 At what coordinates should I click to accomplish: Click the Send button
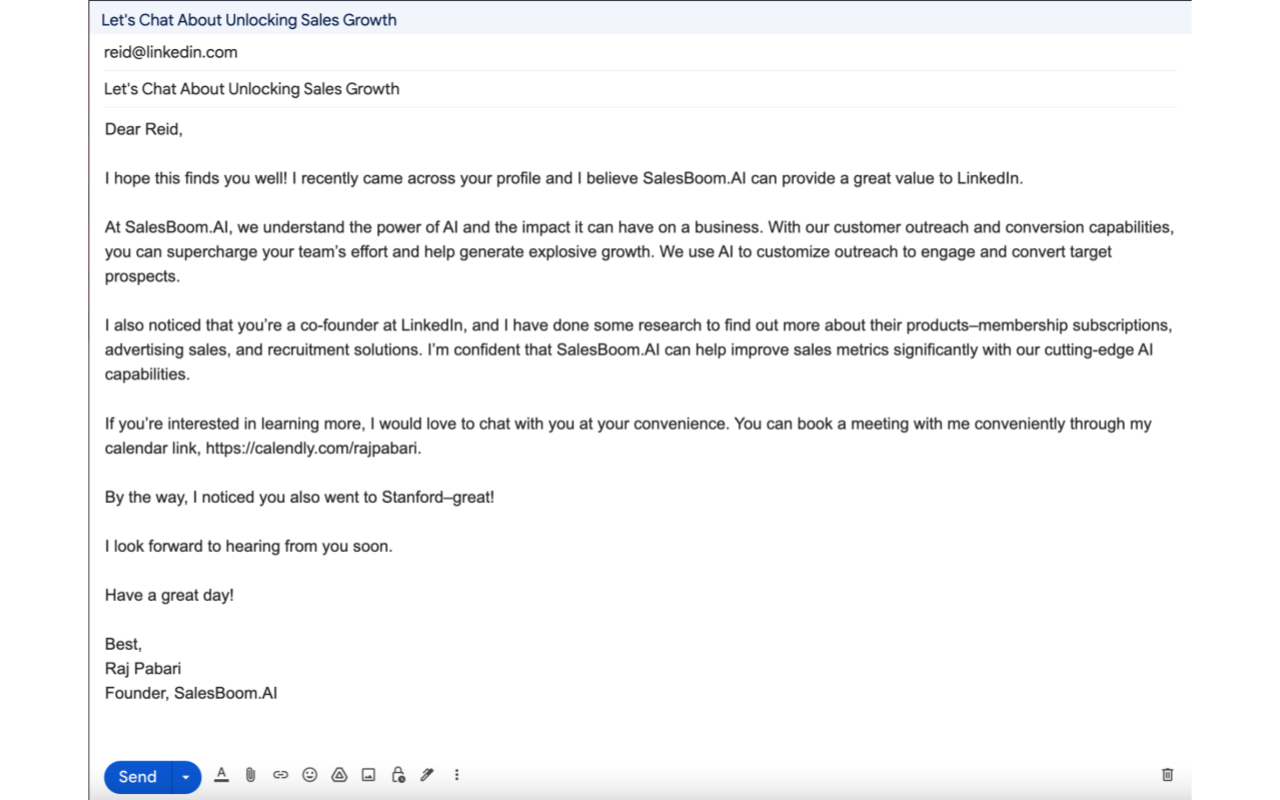tap(137, 777)
